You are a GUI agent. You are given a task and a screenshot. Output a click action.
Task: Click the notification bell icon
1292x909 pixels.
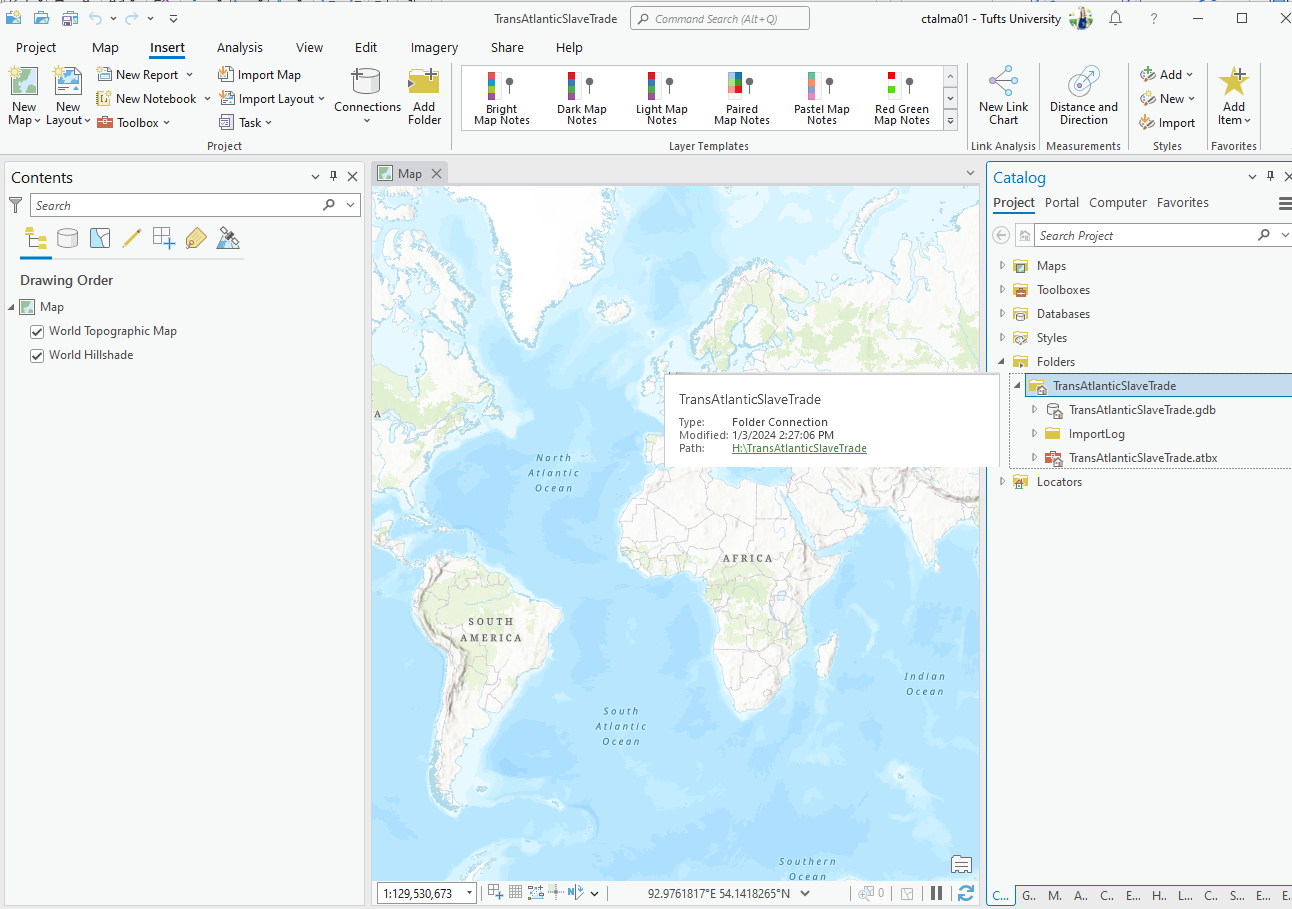(x=1115, y=19)
